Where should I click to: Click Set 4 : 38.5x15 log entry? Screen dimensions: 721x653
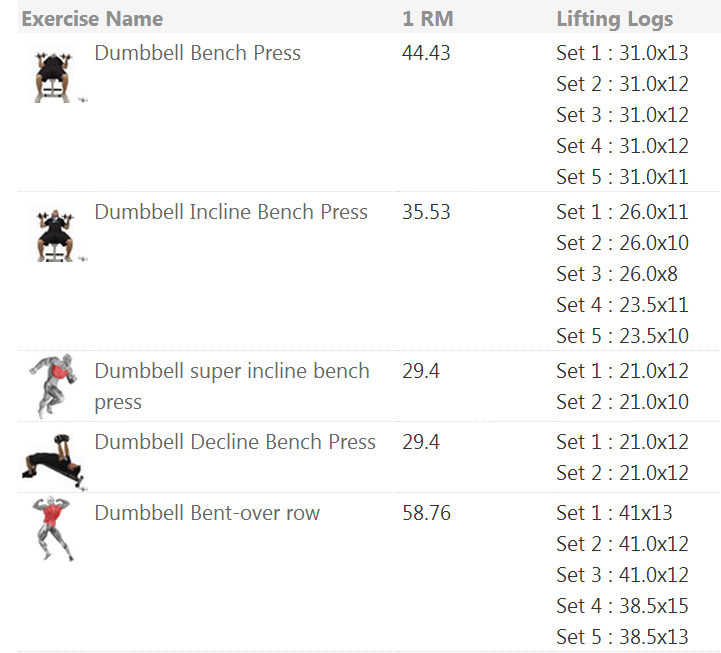(622, 606)
